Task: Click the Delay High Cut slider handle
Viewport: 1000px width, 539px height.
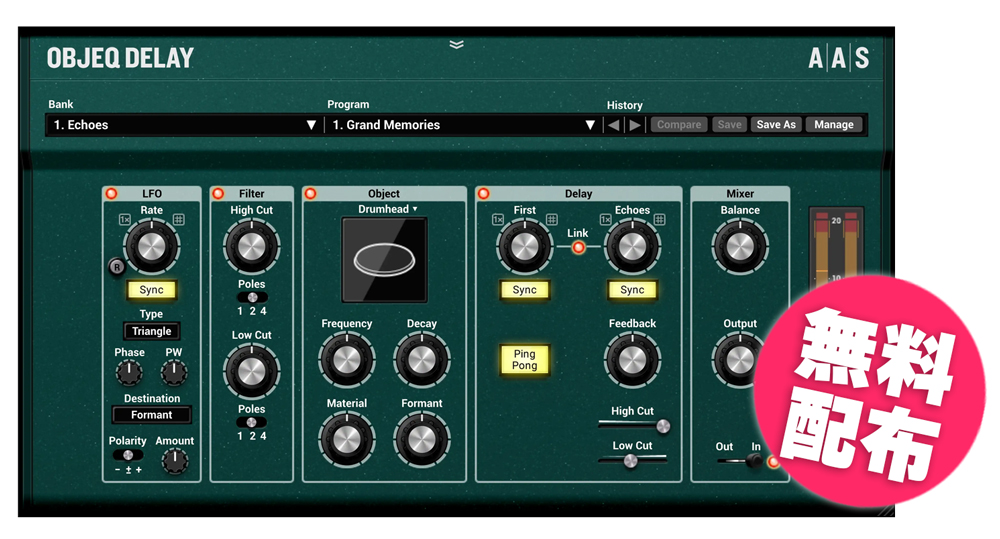Action: [x=661, y=426]
